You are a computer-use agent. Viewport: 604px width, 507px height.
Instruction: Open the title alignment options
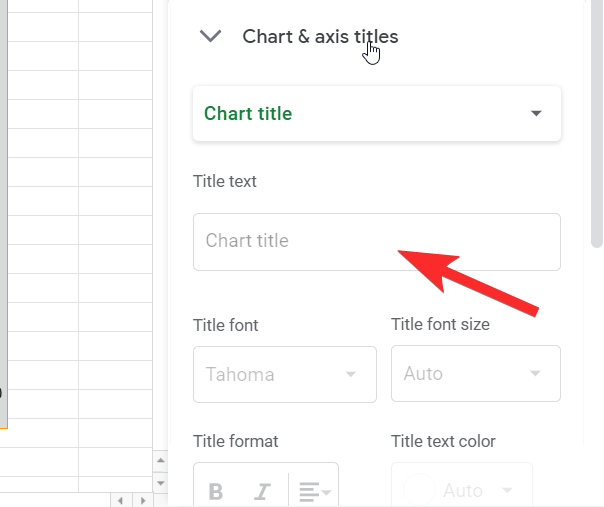pos(314,491)
